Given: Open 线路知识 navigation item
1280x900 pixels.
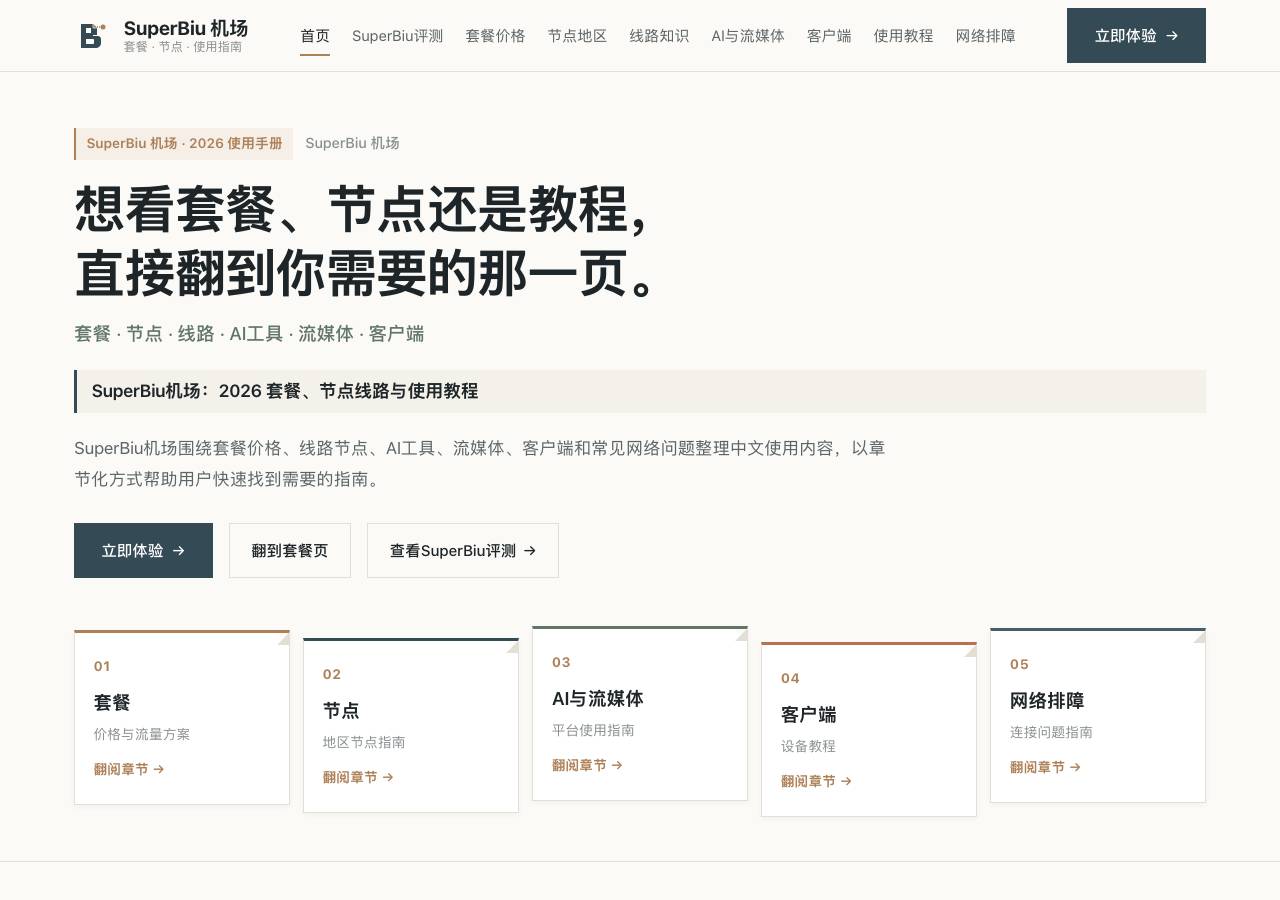Looking at the screenshot, I should point(659,36).
